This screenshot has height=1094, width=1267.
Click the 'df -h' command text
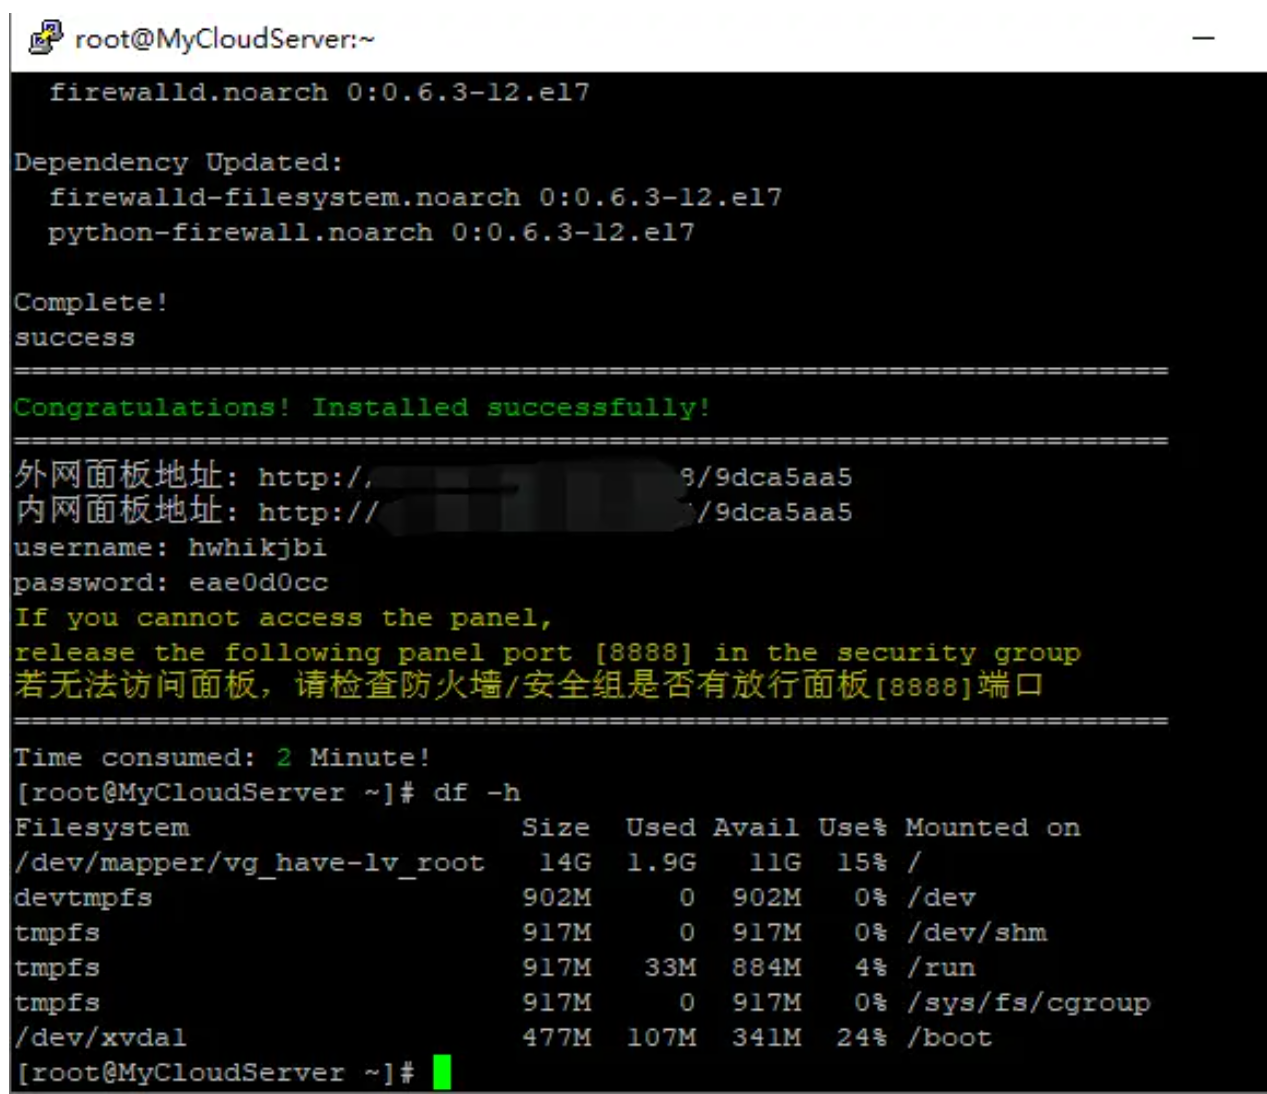pyautogui.click(x=476, y=793)
